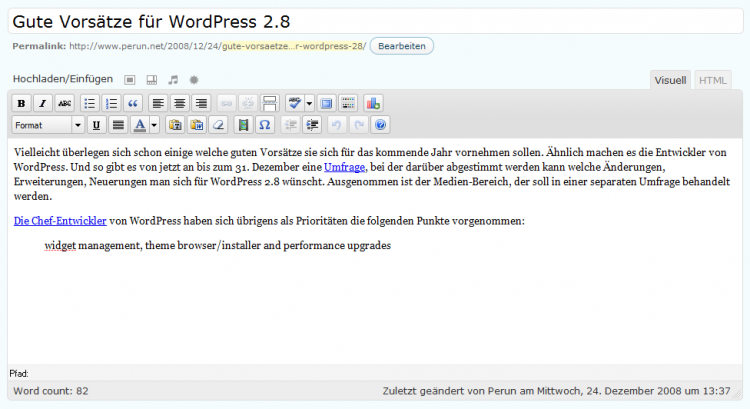750x409 pixels.
Task: Click the custom character Omega icon
Action: [264, 125]
